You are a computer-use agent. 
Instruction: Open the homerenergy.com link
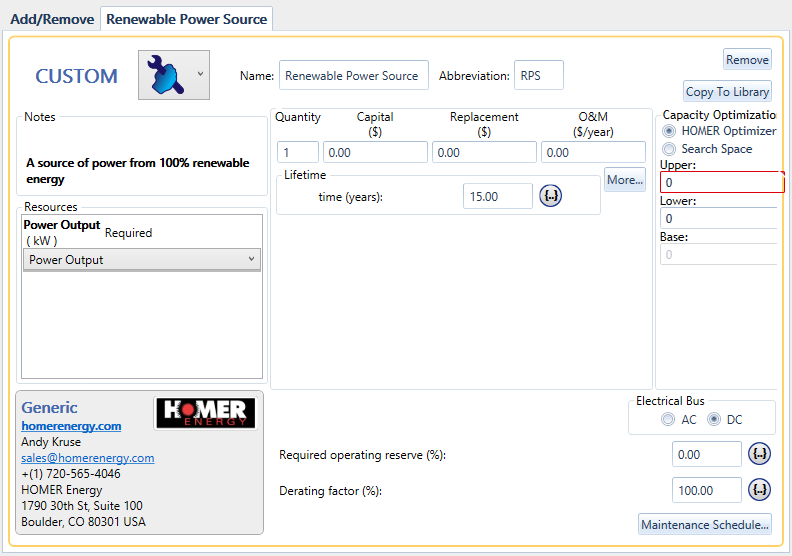(71, 426)
